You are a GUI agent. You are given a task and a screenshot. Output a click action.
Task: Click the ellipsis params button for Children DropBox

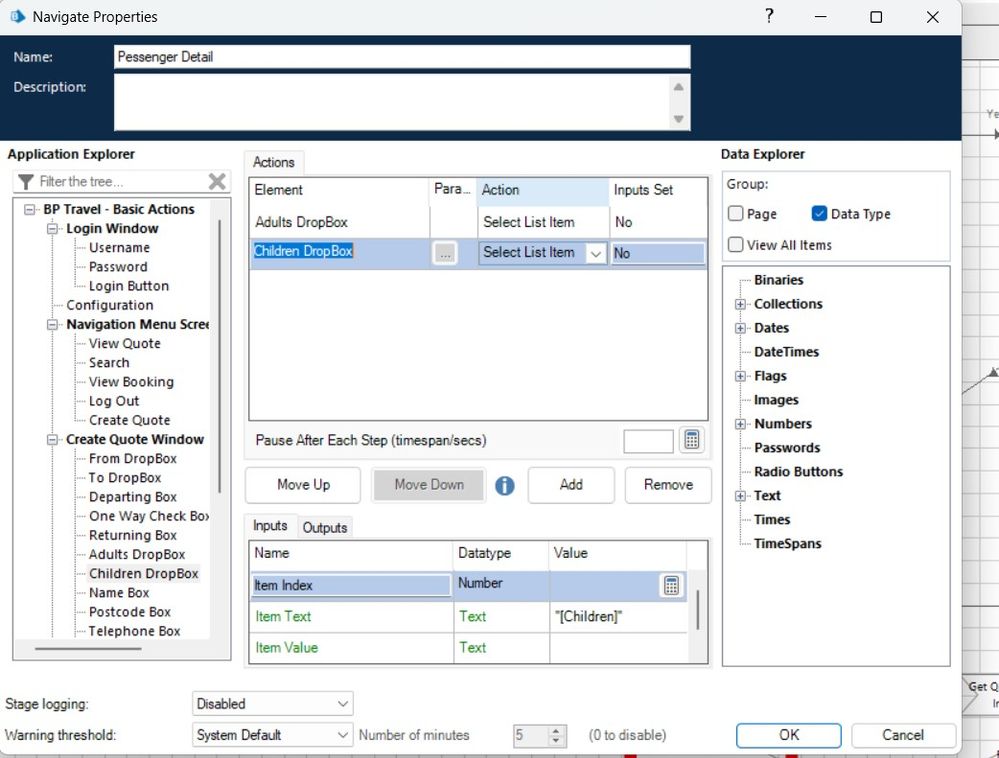pos(445,254)
